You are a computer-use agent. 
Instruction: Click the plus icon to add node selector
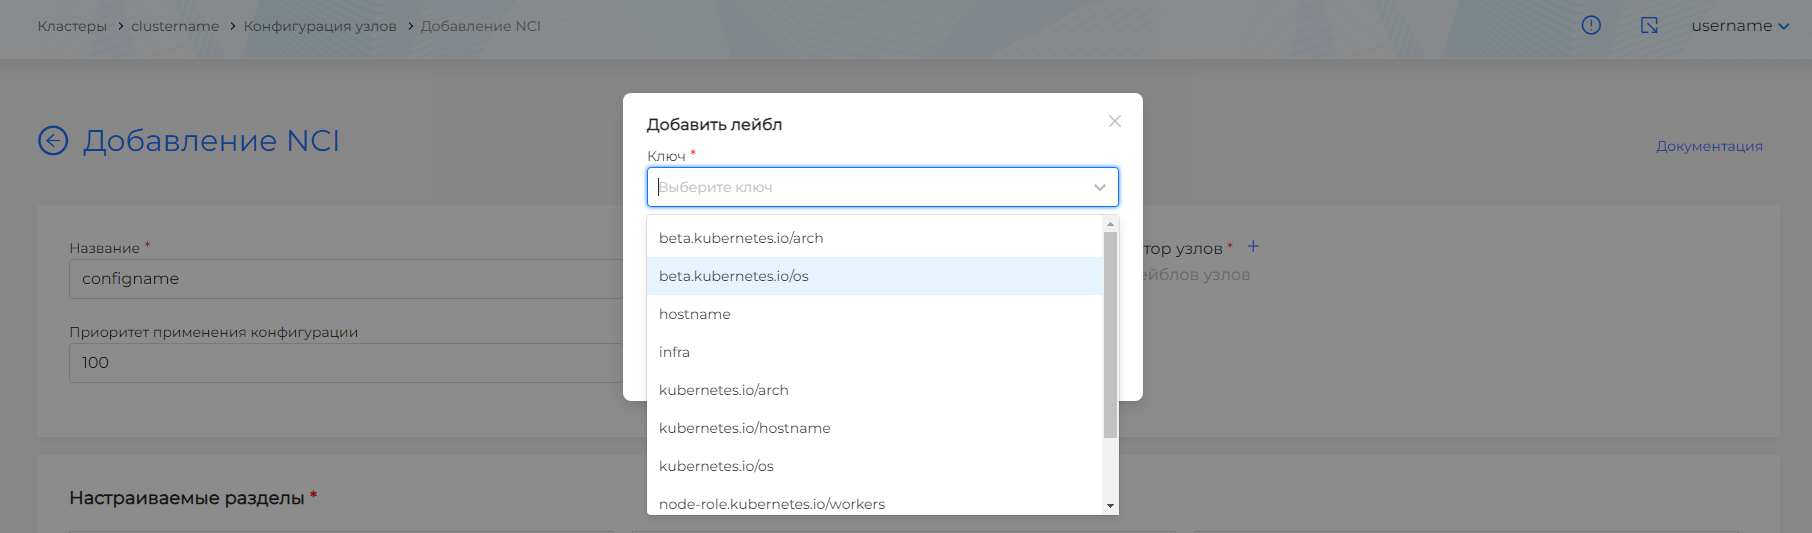click(1253, 246)
